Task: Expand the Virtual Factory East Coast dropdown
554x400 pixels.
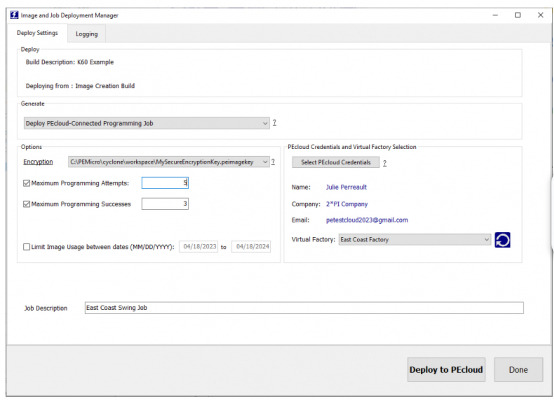Action: coord(414,240)
